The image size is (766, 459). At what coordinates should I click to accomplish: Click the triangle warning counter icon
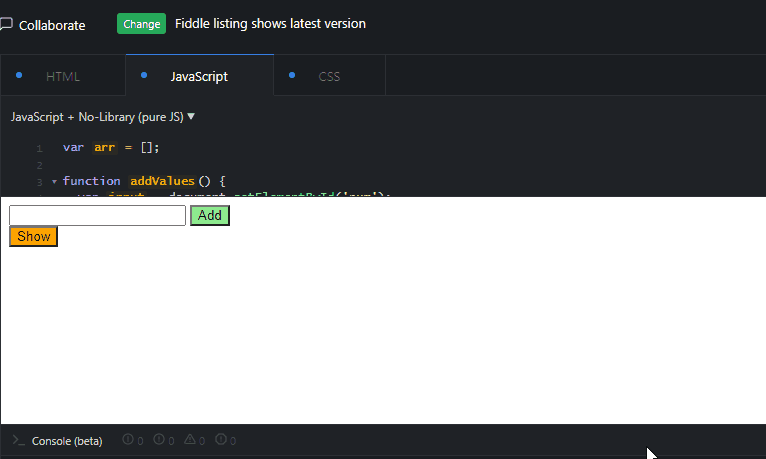190,439
